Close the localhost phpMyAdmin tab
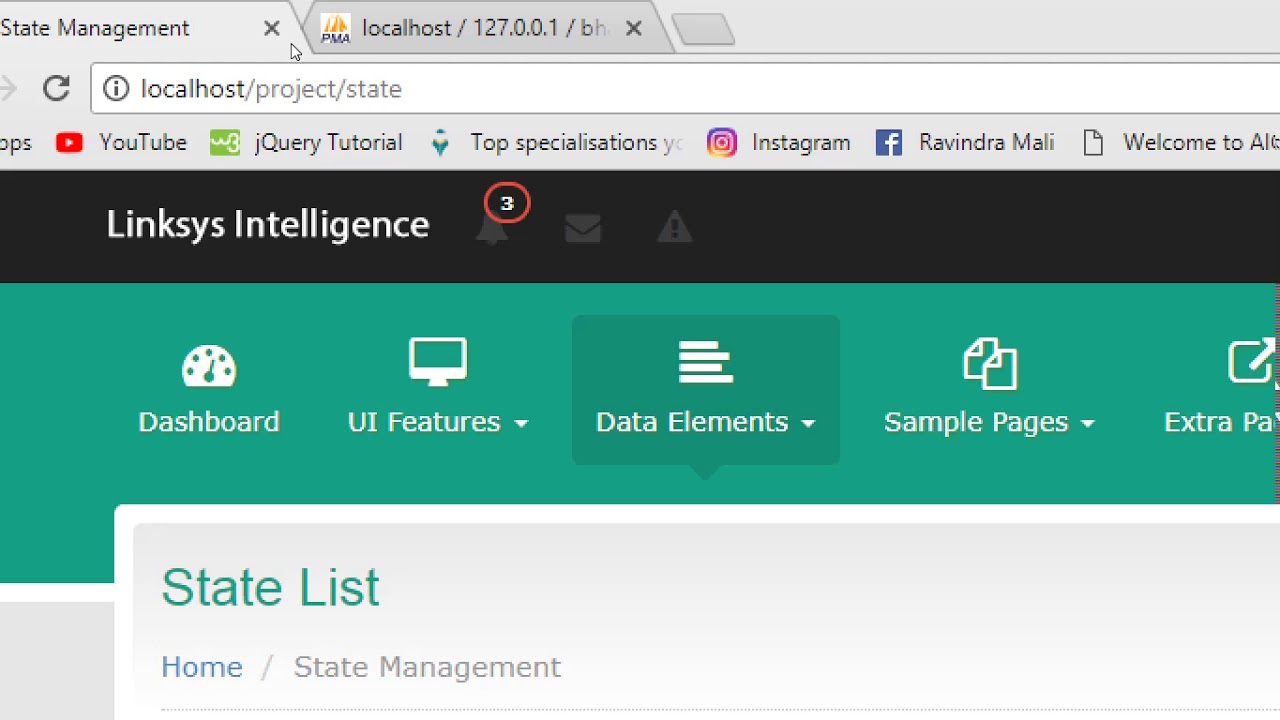The width and height of the screenshot is (1280, 720). [633, 29]
